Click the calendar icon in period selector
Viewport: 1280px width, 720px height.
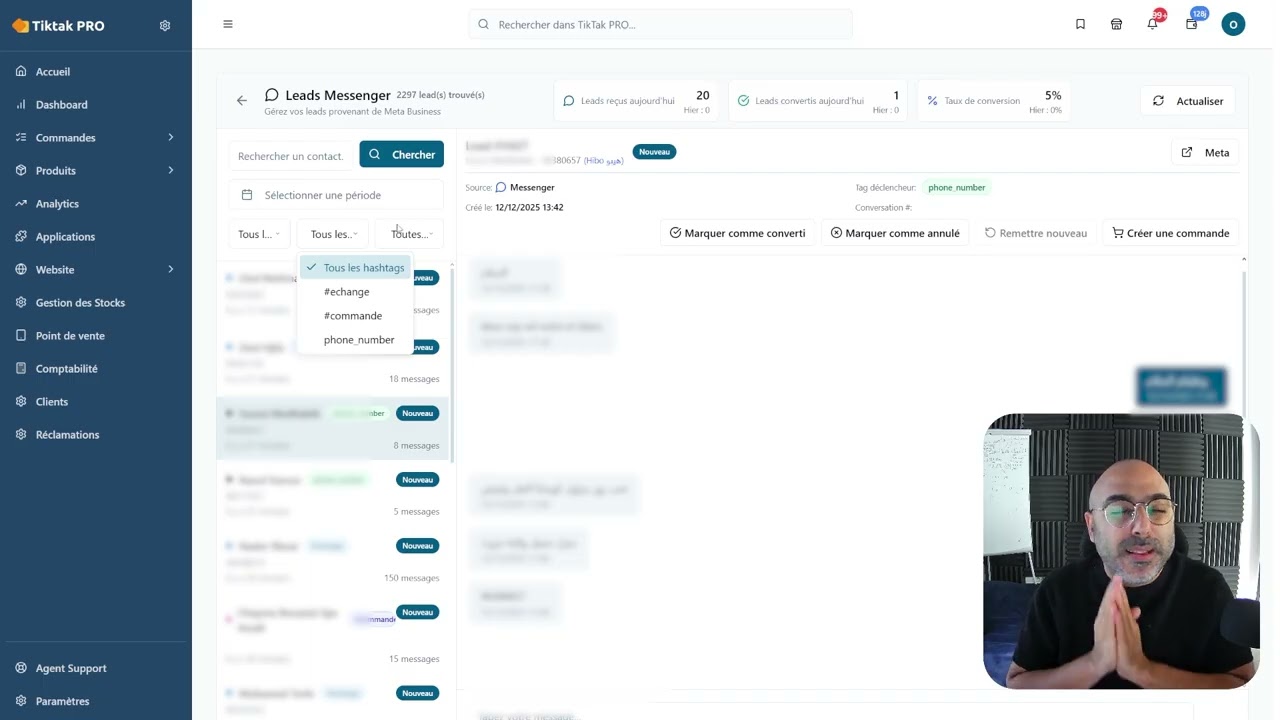[x=247, y=195]
